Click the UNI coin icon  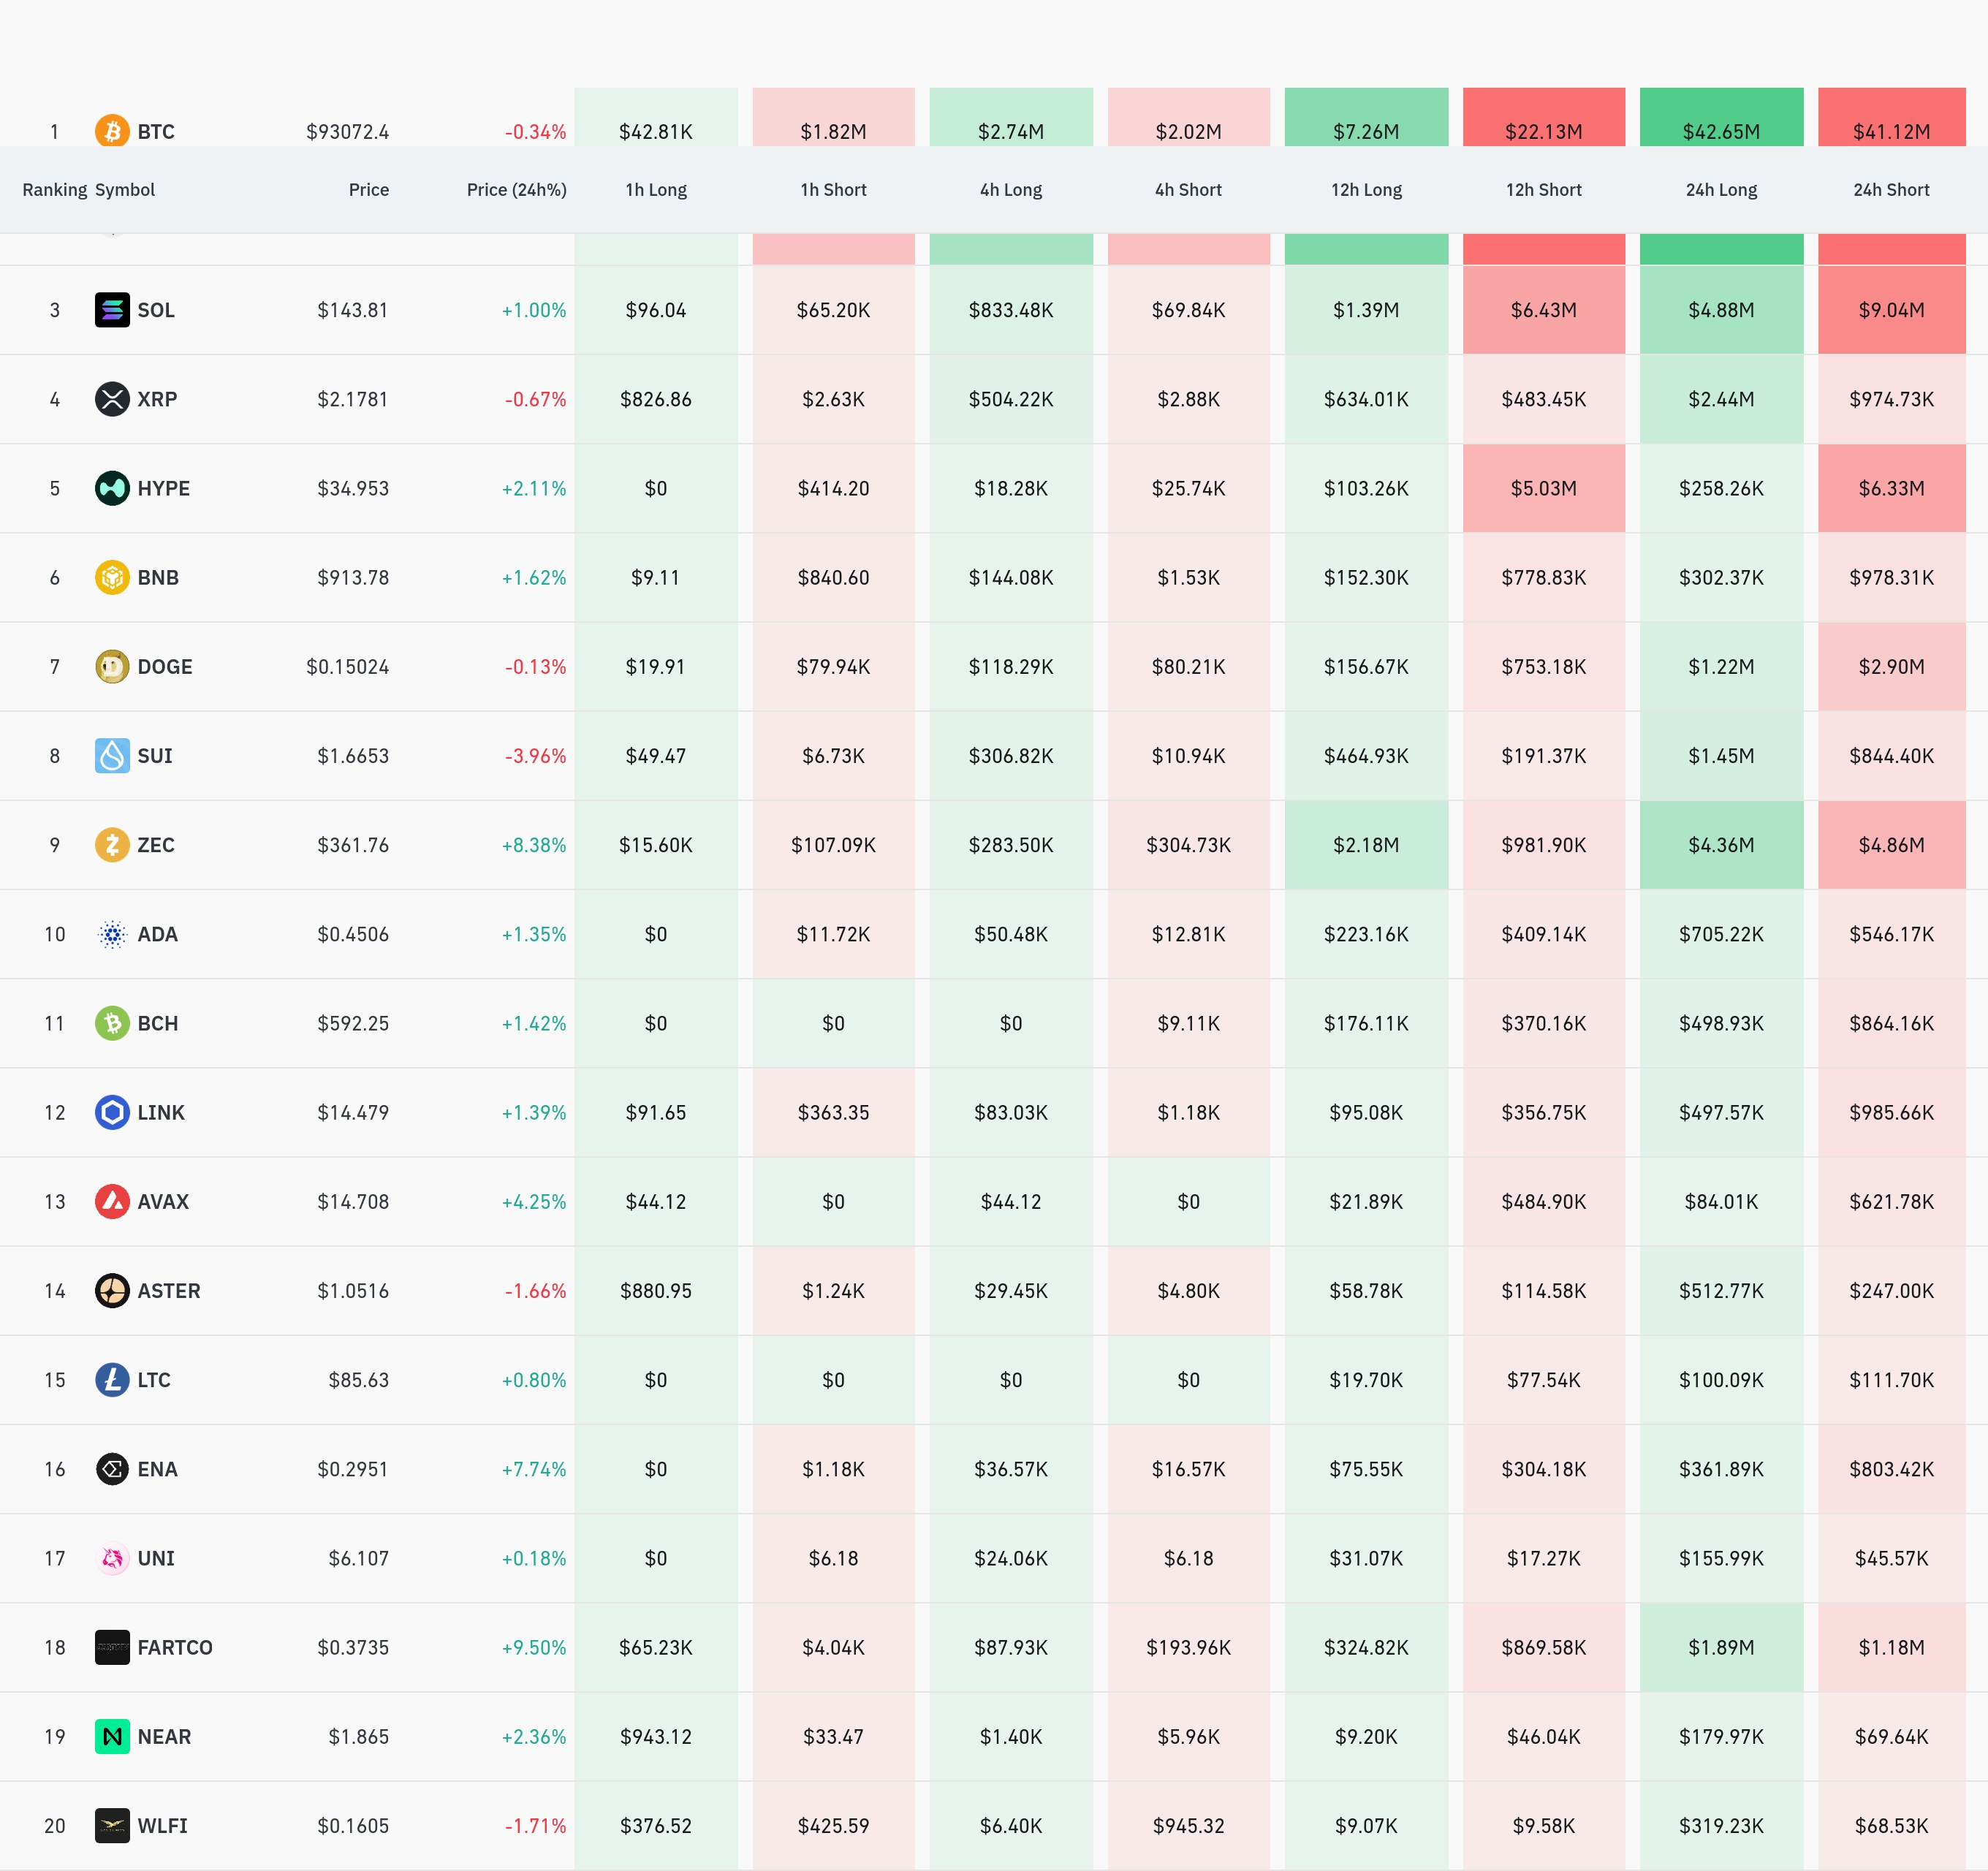pos(112,1558)
